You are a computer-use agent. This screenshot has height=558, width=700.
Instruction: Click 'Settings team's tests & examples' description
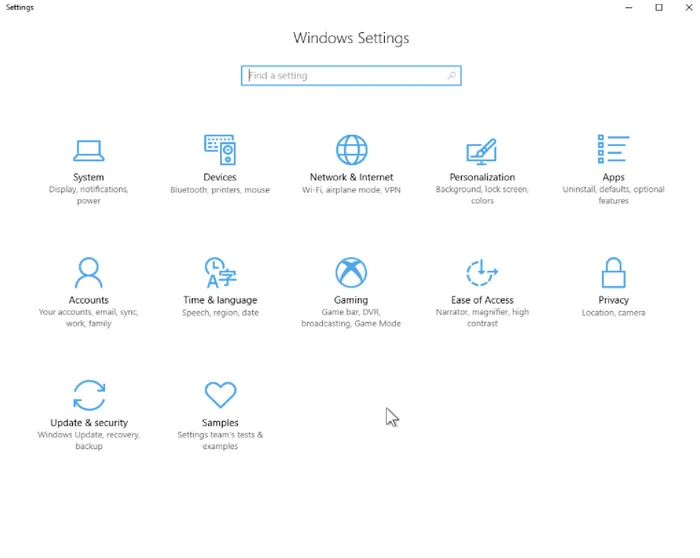pyautogui.click(x=220, y=441)
